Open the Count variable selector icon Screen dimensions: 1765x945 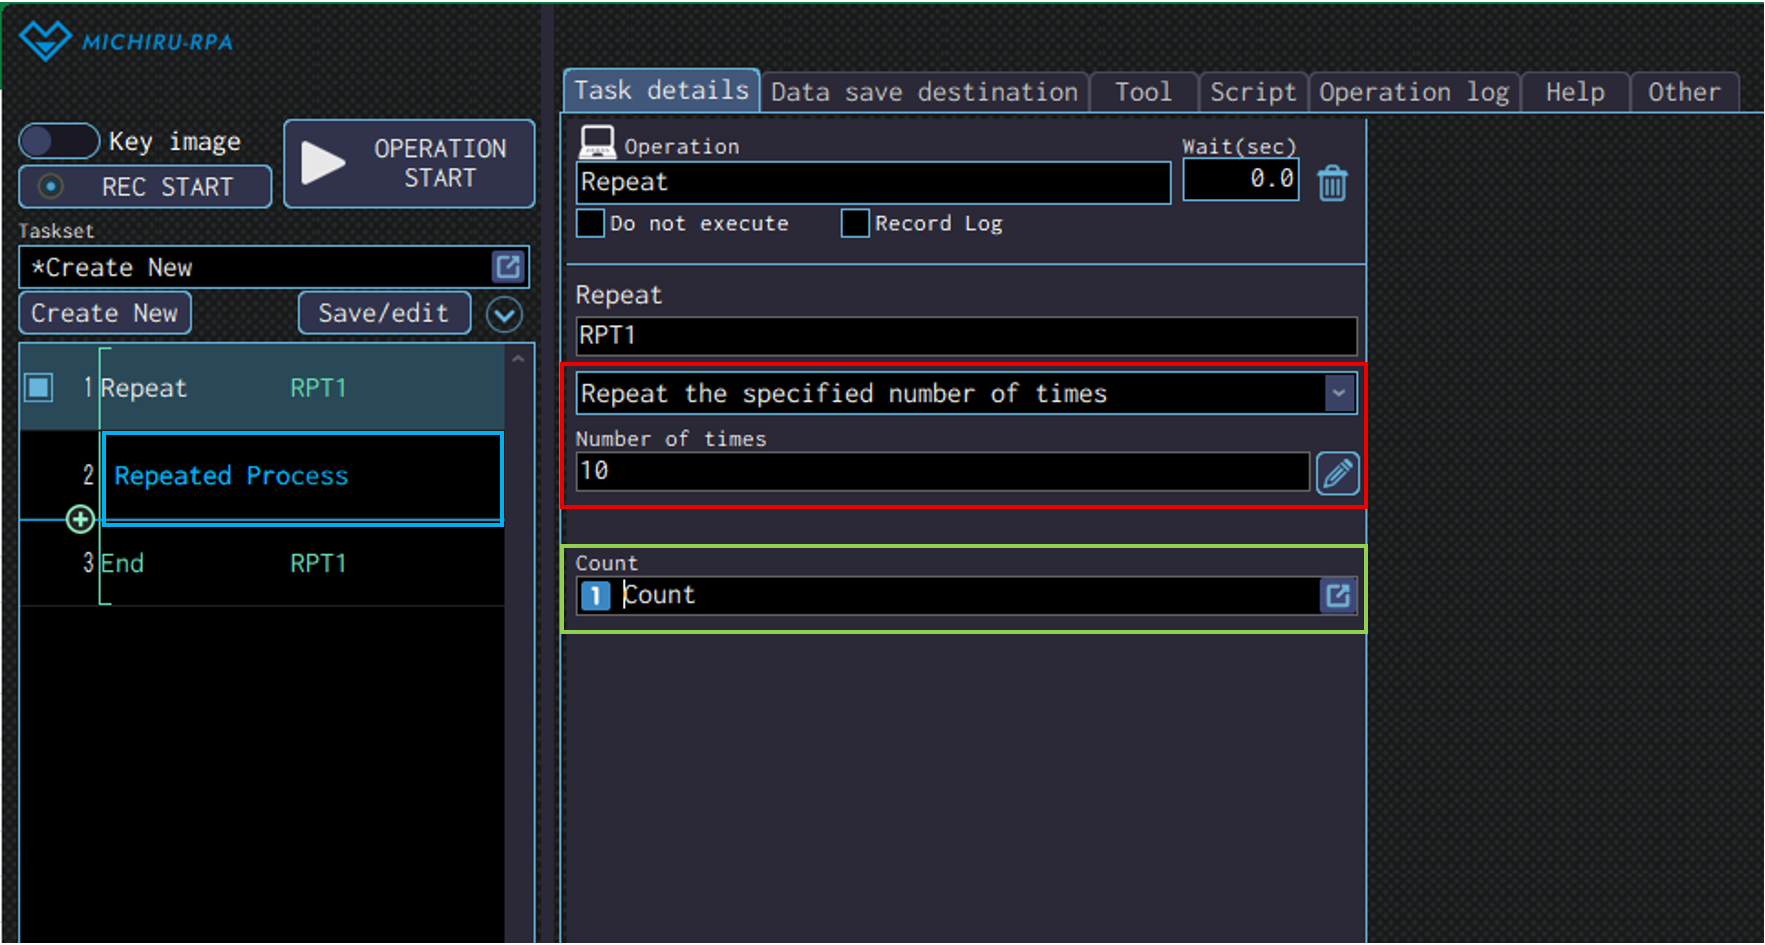(x=1337, y=596)
